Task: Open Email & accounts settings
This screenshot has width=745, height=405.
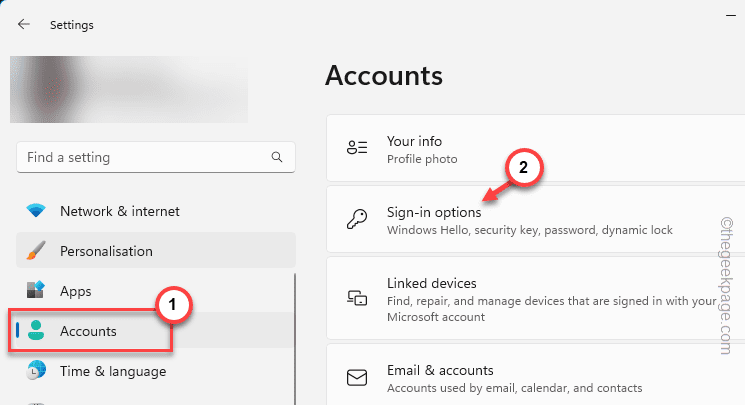Action: (x=440, y=370)
